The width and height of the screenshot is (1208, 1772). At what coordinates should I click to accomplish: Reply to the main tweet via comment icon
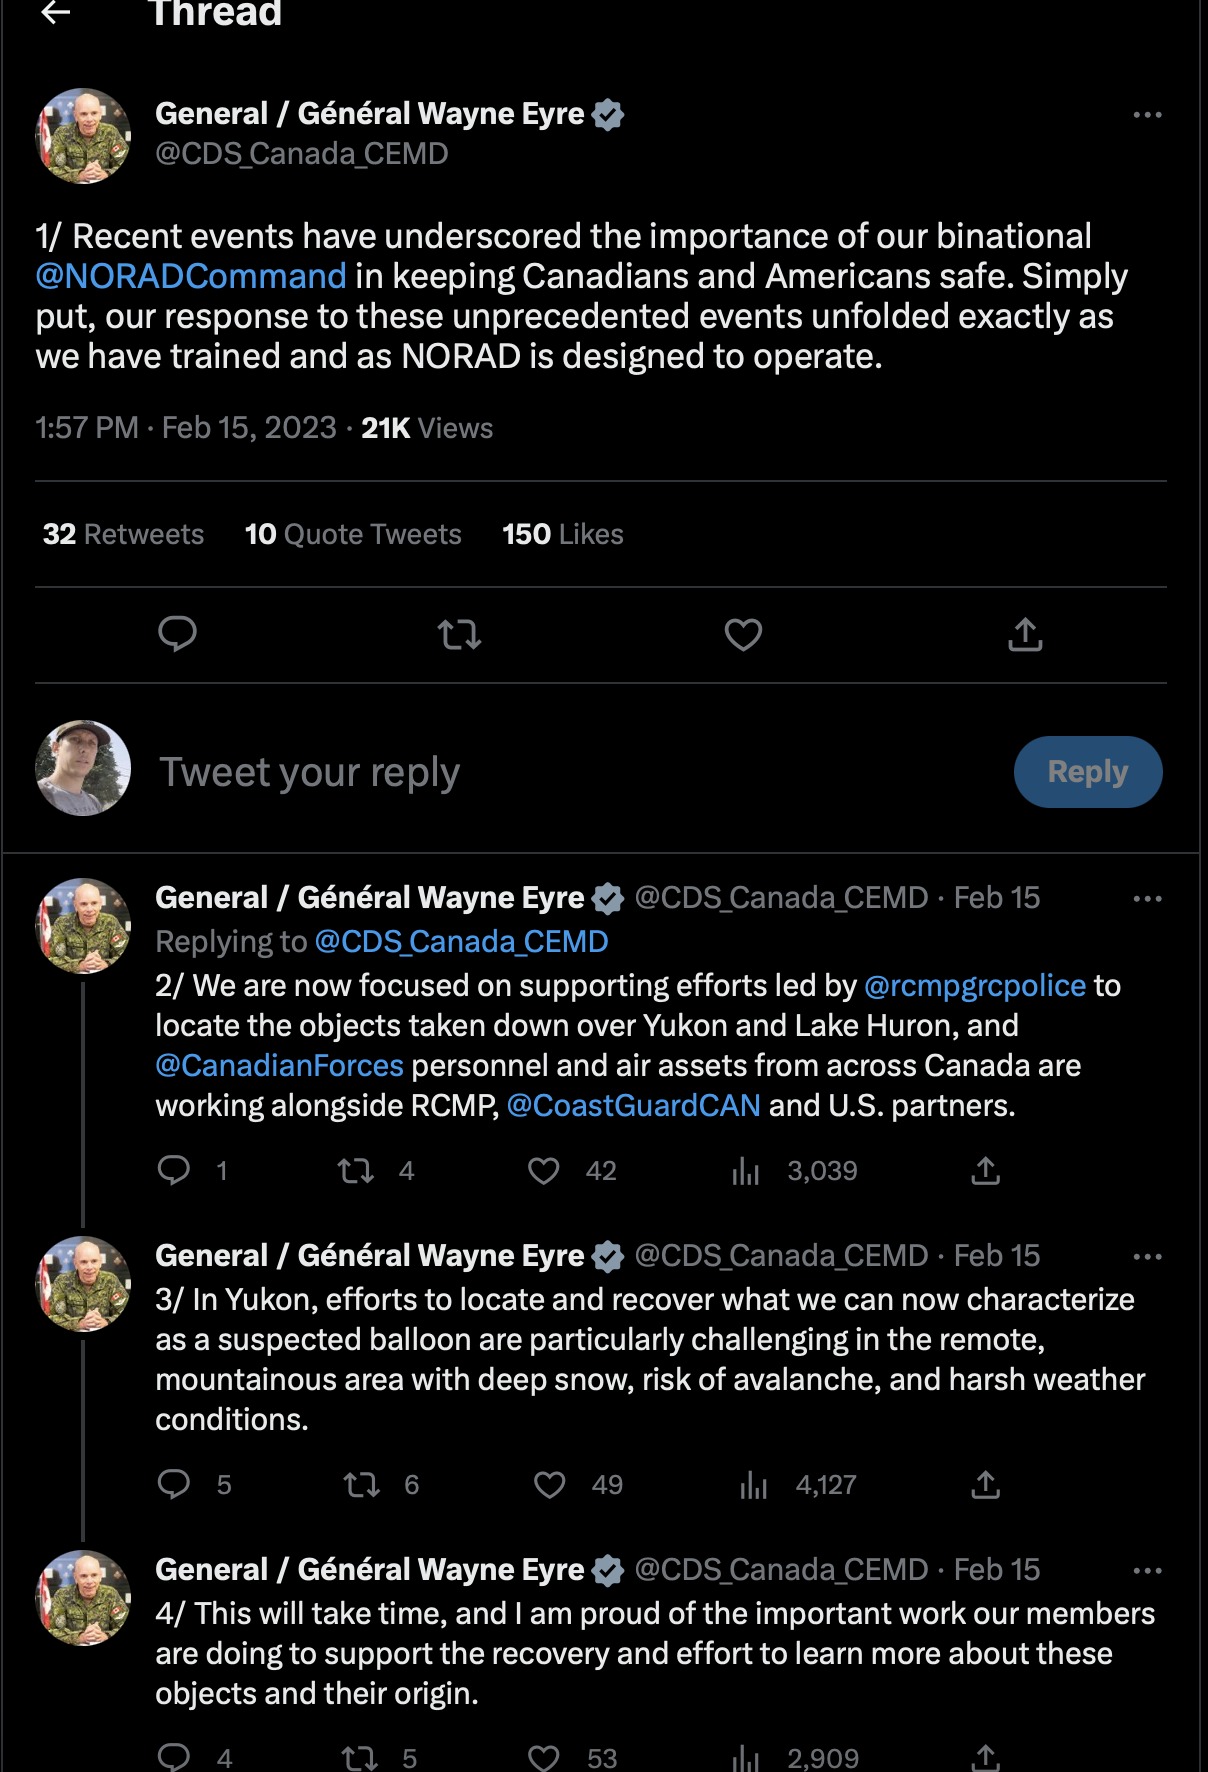tap(178, 634)
